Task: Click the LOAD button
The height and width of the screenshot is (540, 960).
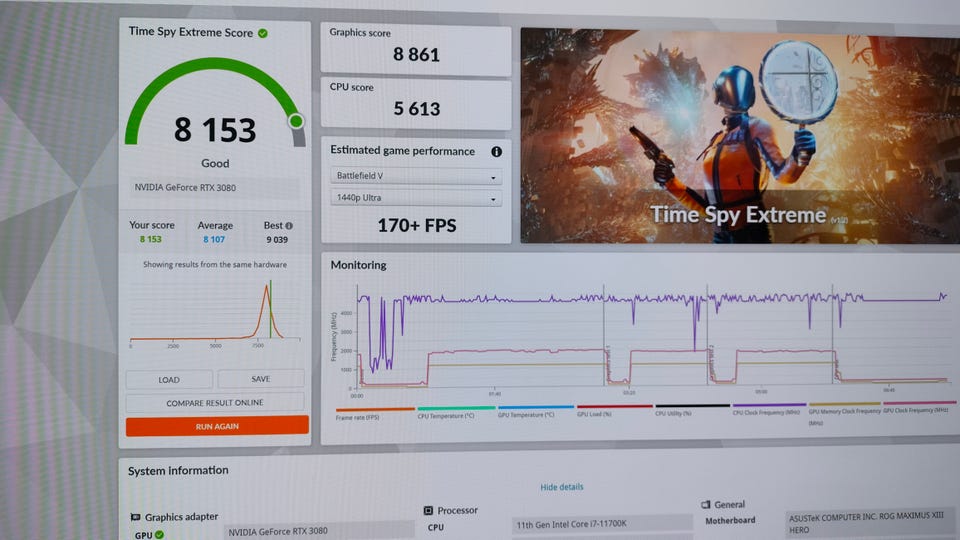Action: [169, 380]
